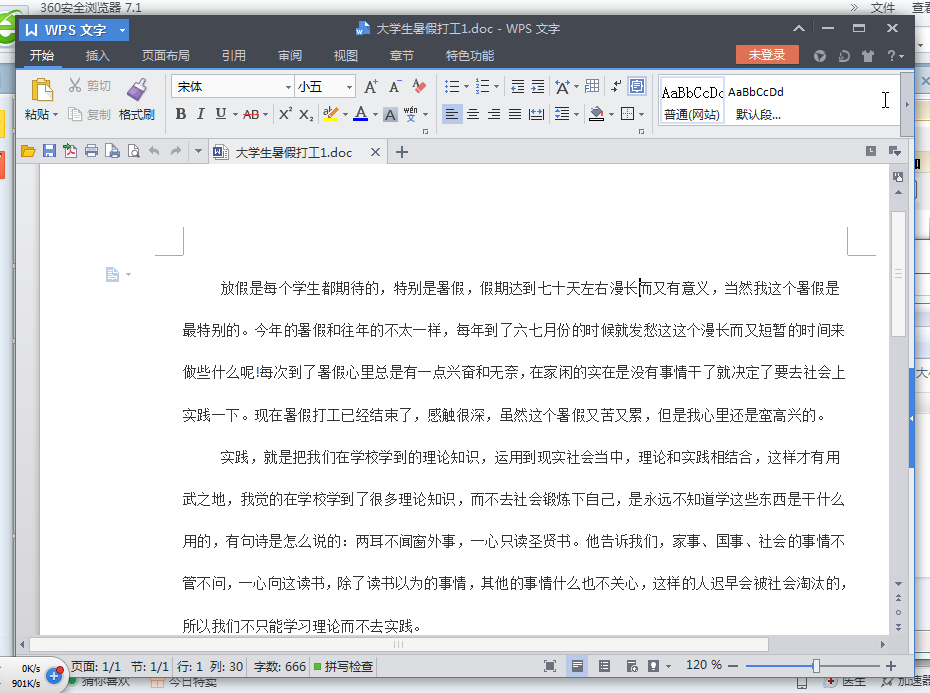Image resolution: width=930 pixels, height=693 pixels.
Task: Increase paragraph indent
Action: [537, 87]
